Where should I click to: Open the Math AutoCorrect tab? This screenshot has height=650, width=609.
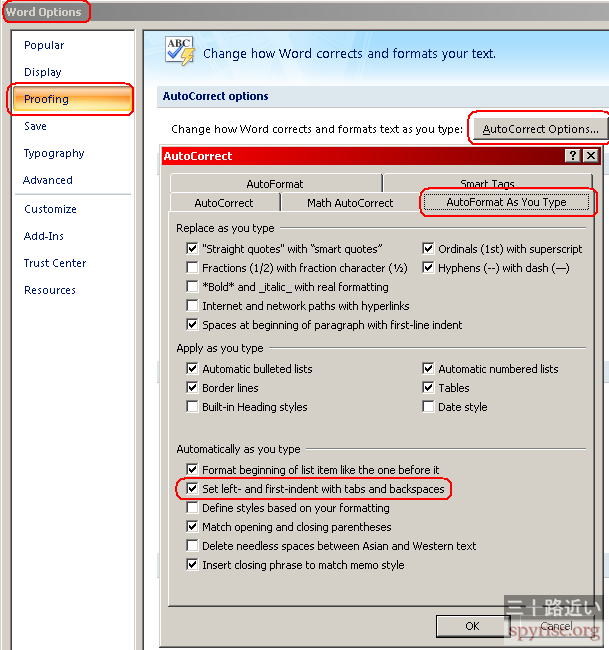(350, 203)
